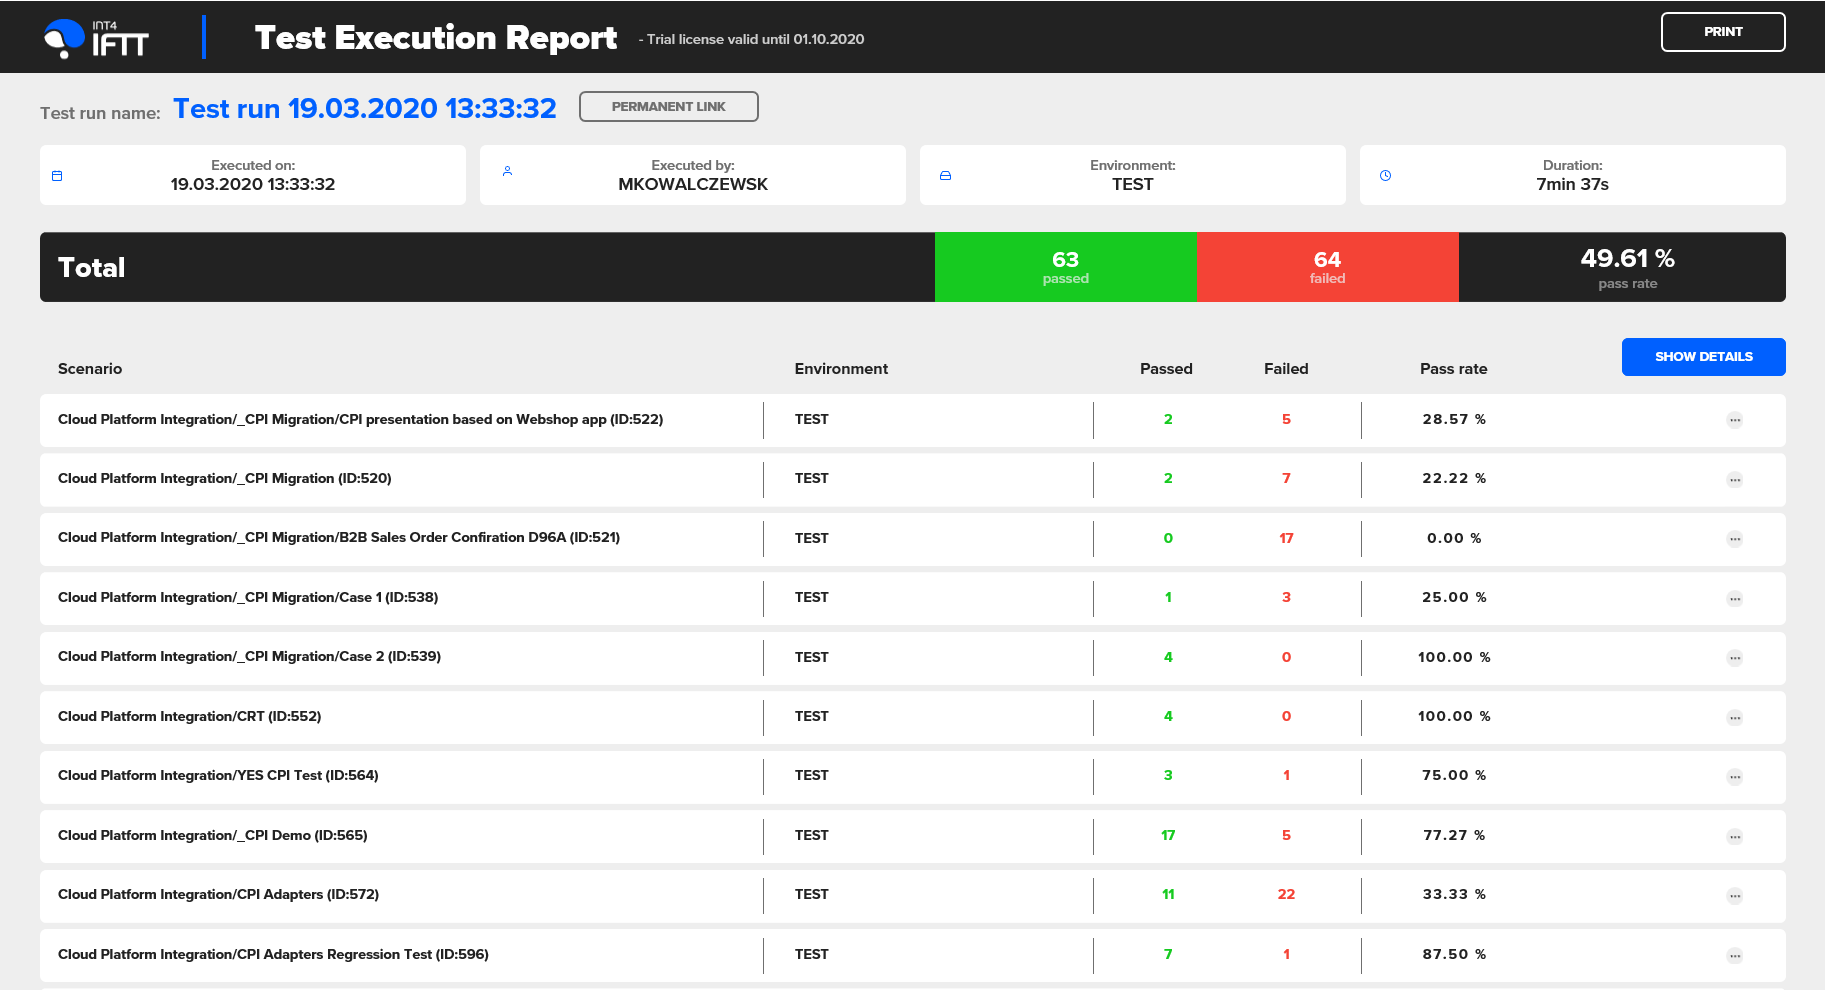This screenshot has height=990, width=1825.
Task: Select the Case 2 (ID:539) scenario row
Action: tap(249, 657)
